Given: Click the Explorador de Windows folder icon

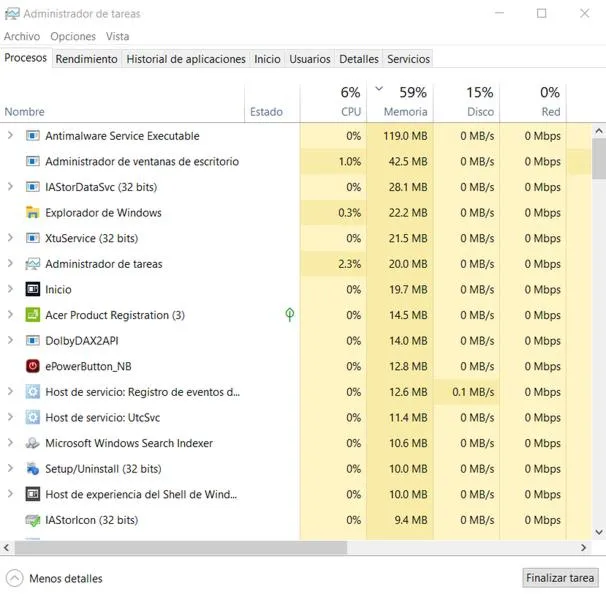Looking at the screenshot, I should coord(32,212).
